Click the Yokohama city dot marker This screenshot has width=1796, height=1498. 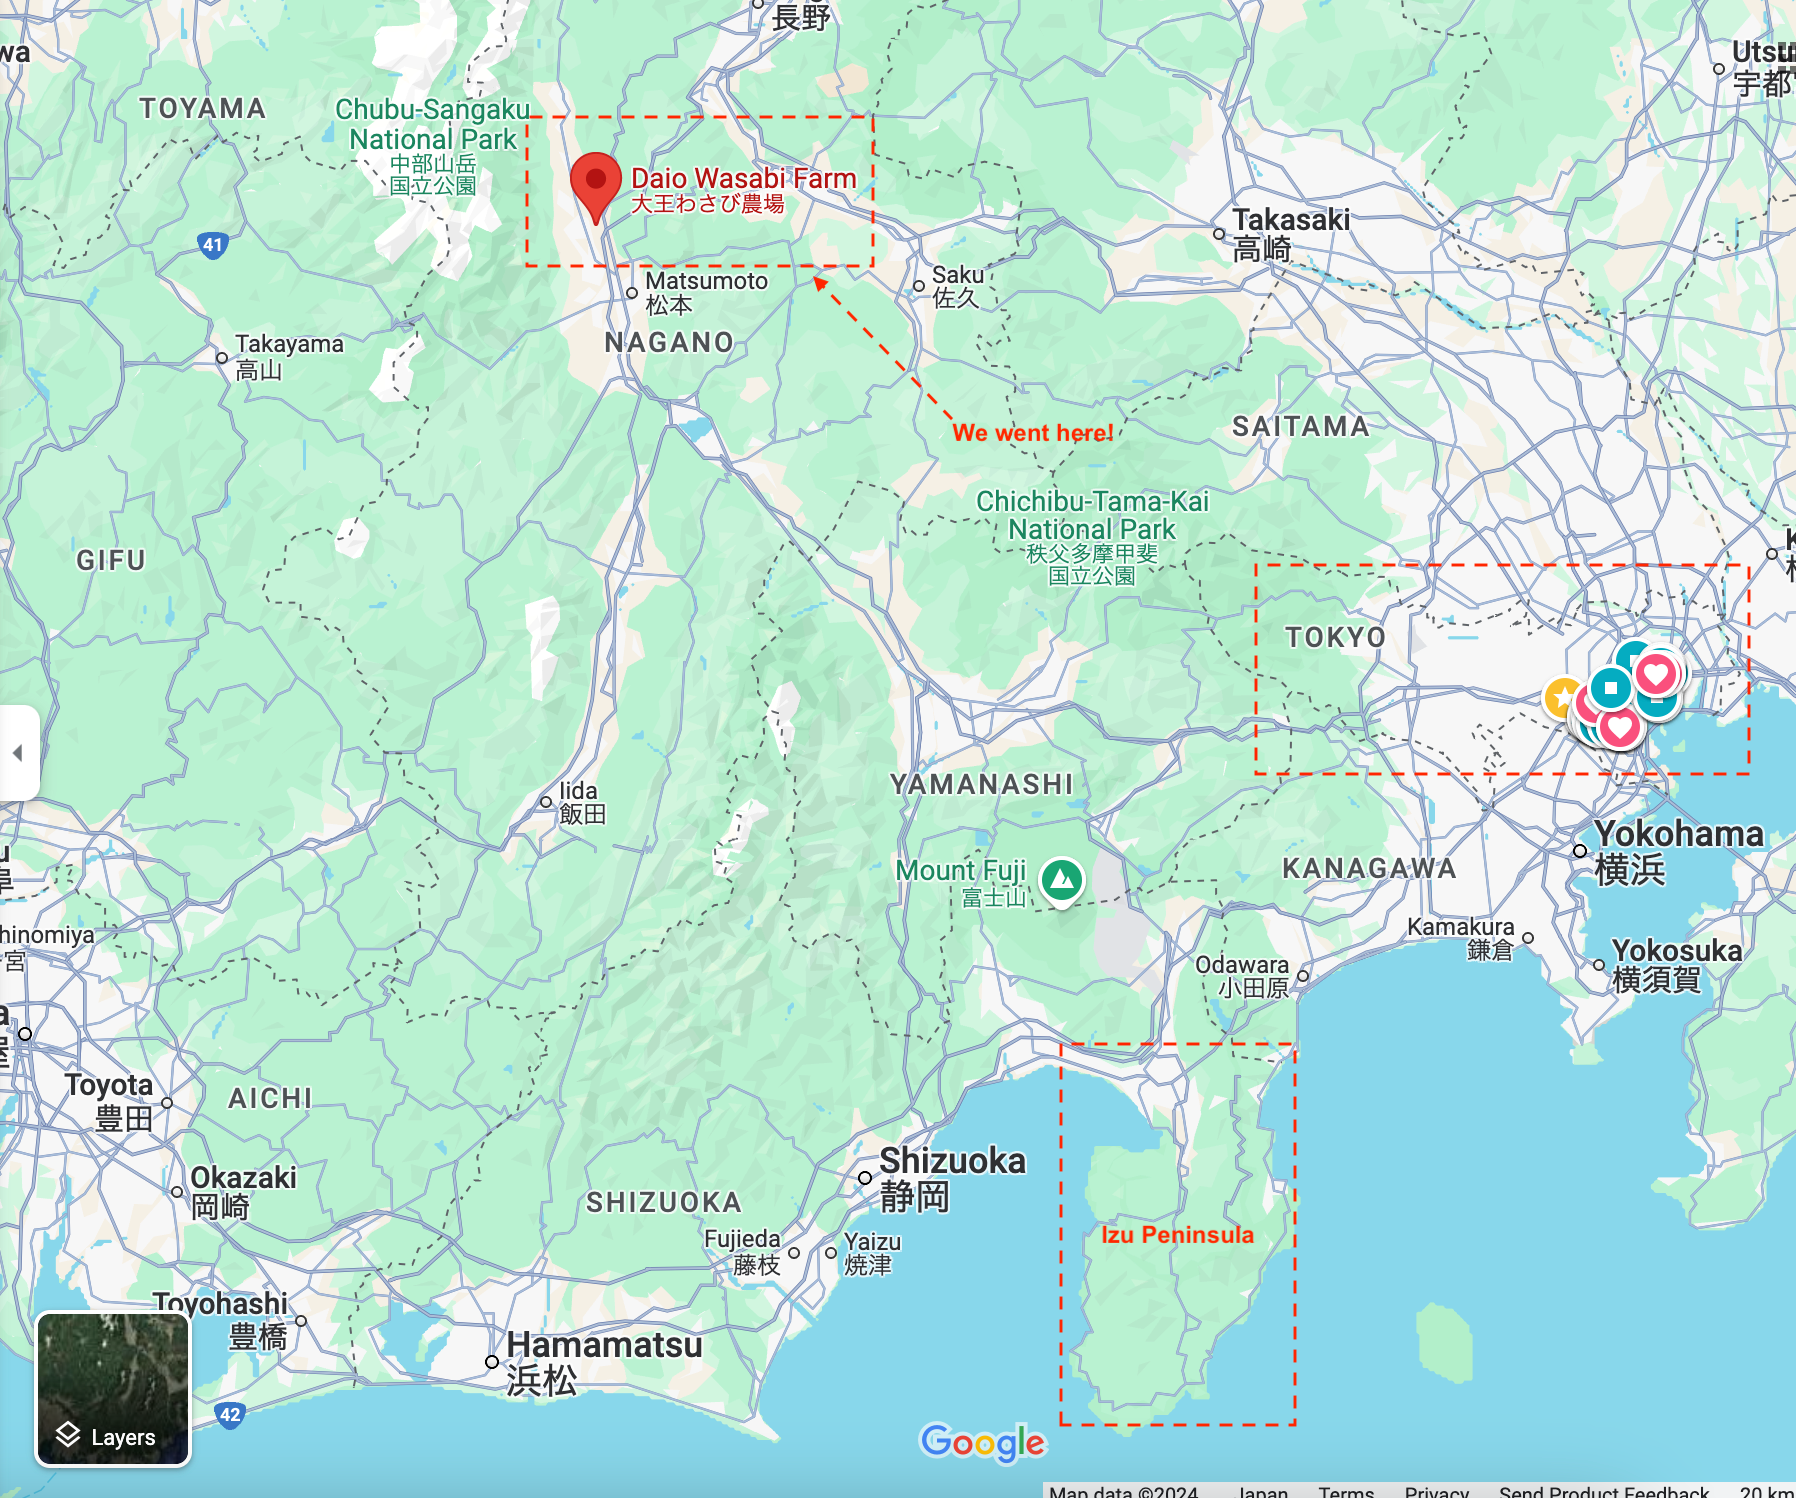[1580, 851]
